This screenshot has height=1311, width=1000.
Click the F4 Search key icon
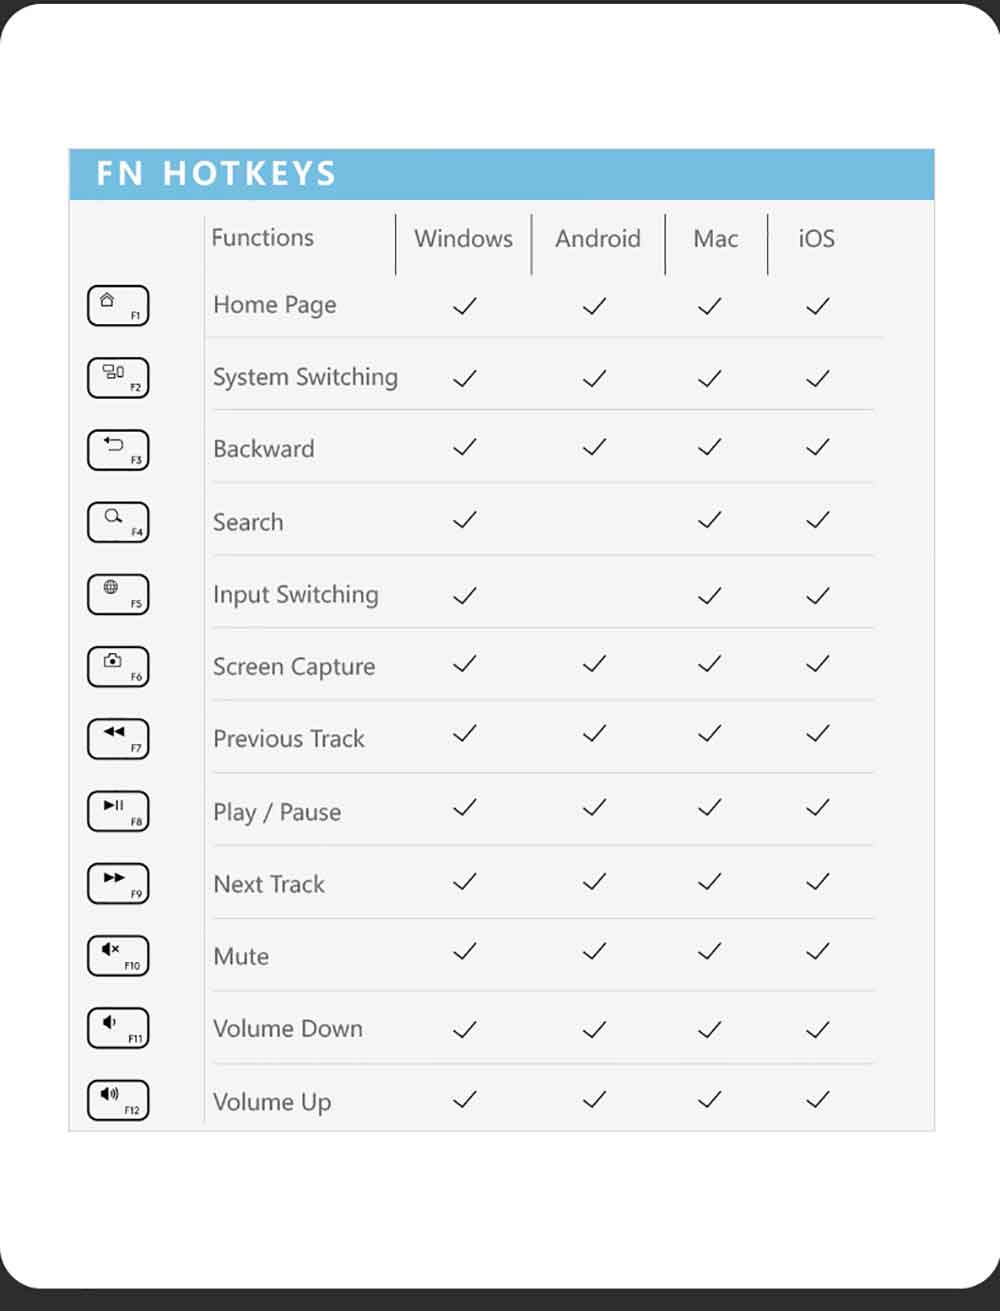pos(118,522)
